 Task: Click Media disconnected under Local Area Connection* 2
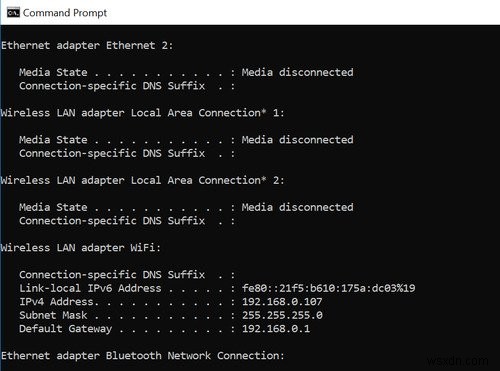coord(298,207)
